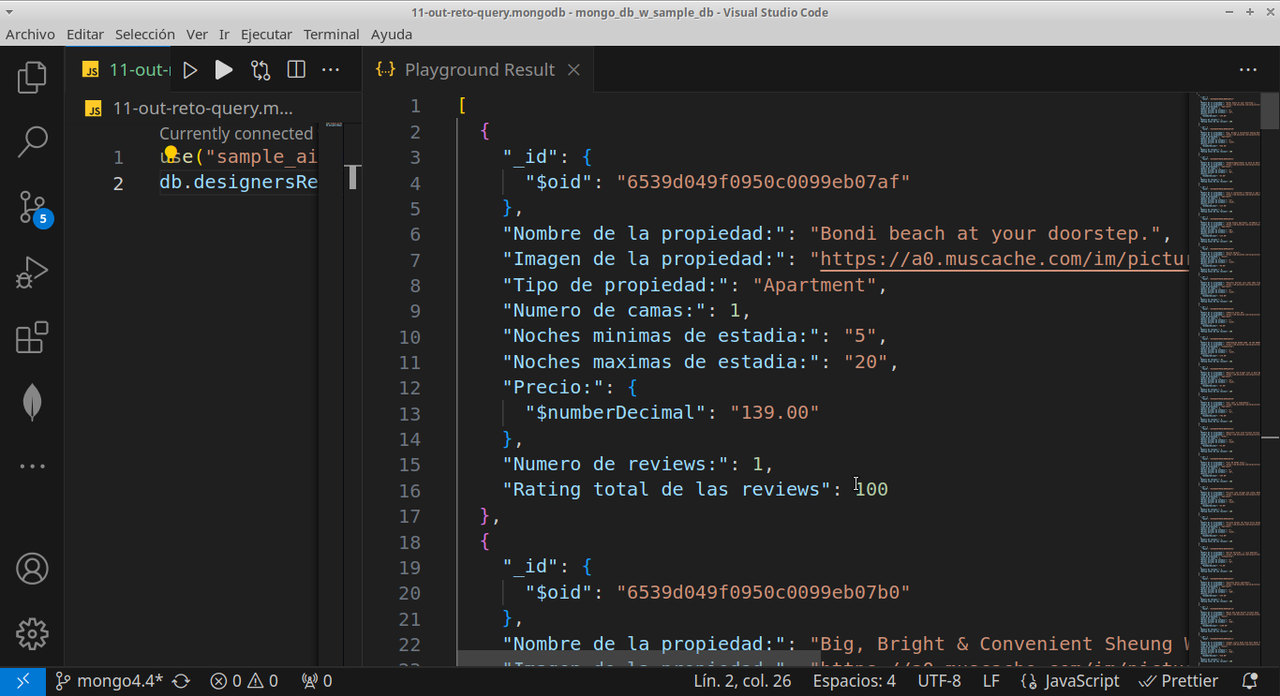Click the Currently connected code lens

(x=236, y=133)
